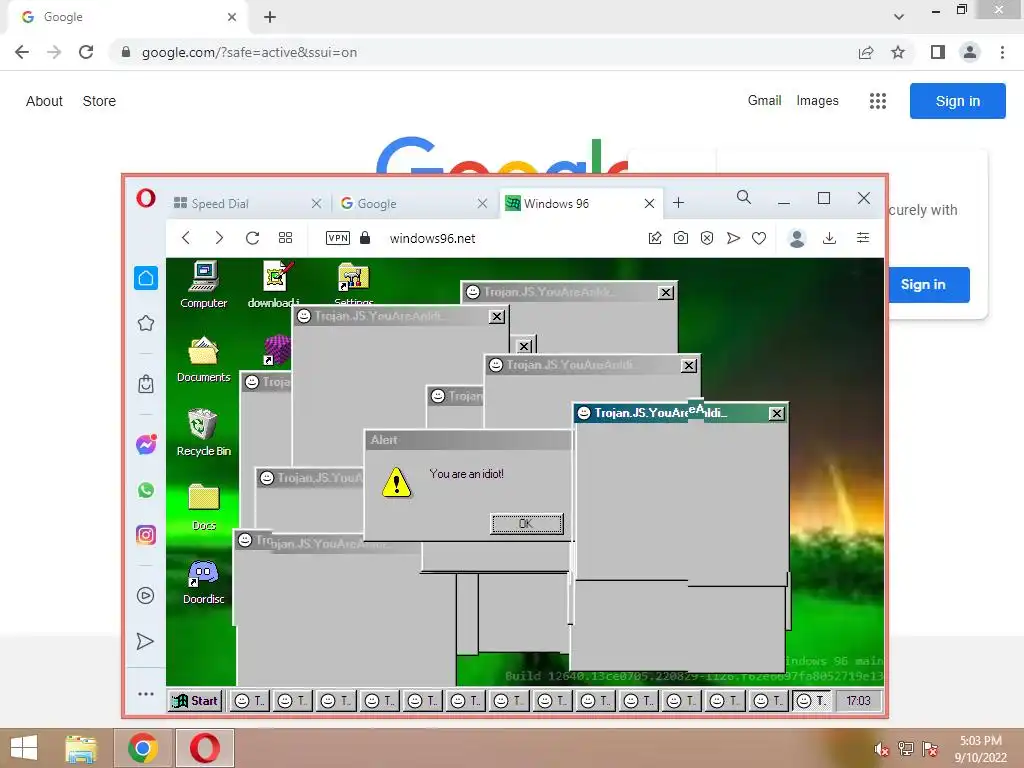Open a new tab in Opera
This screenshot has height=768, width=1024.
(679, 203)
